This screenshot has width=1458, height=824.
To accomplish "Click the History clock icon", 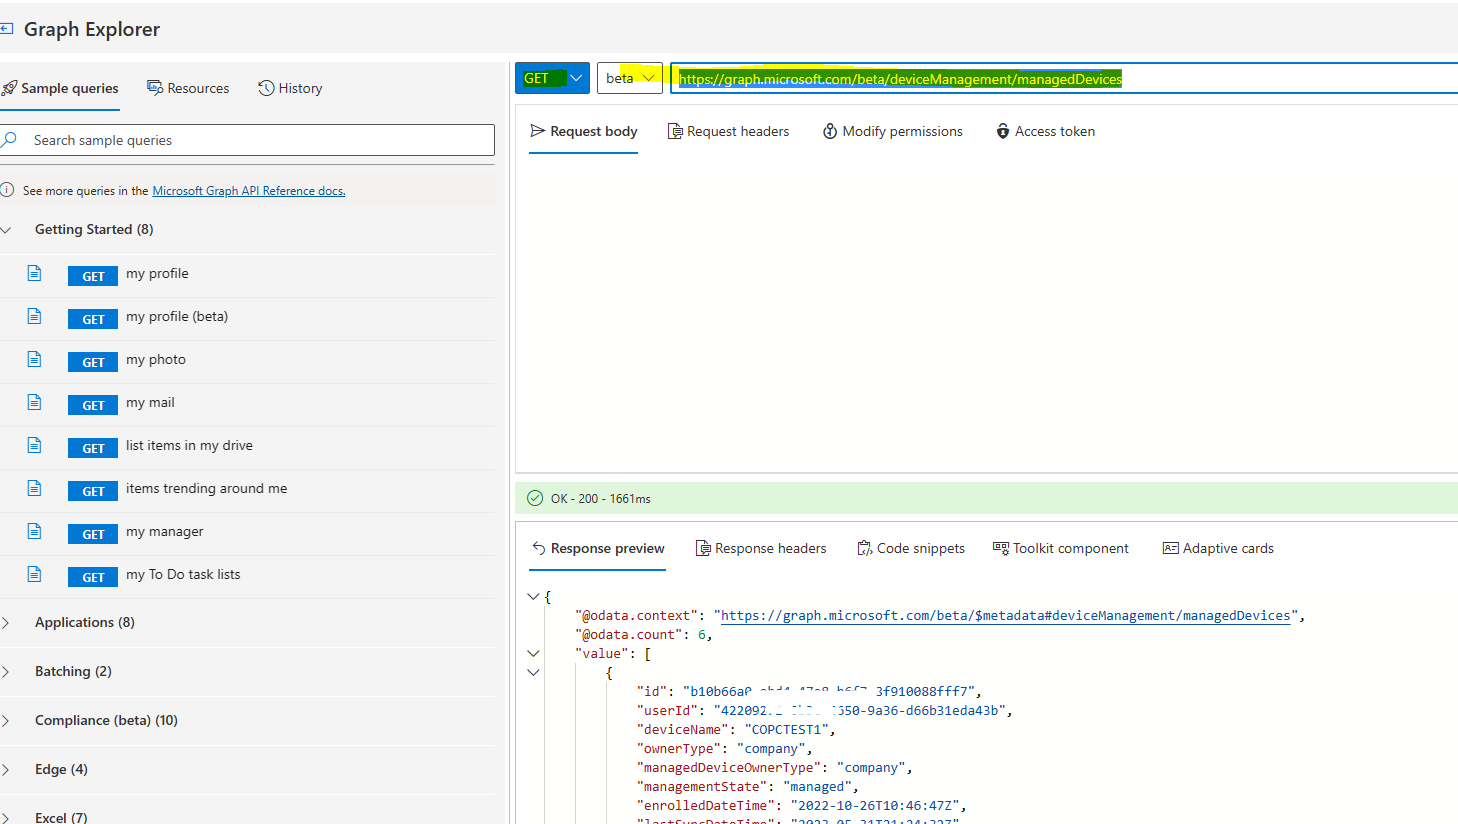I will click(x=266, y=88).
